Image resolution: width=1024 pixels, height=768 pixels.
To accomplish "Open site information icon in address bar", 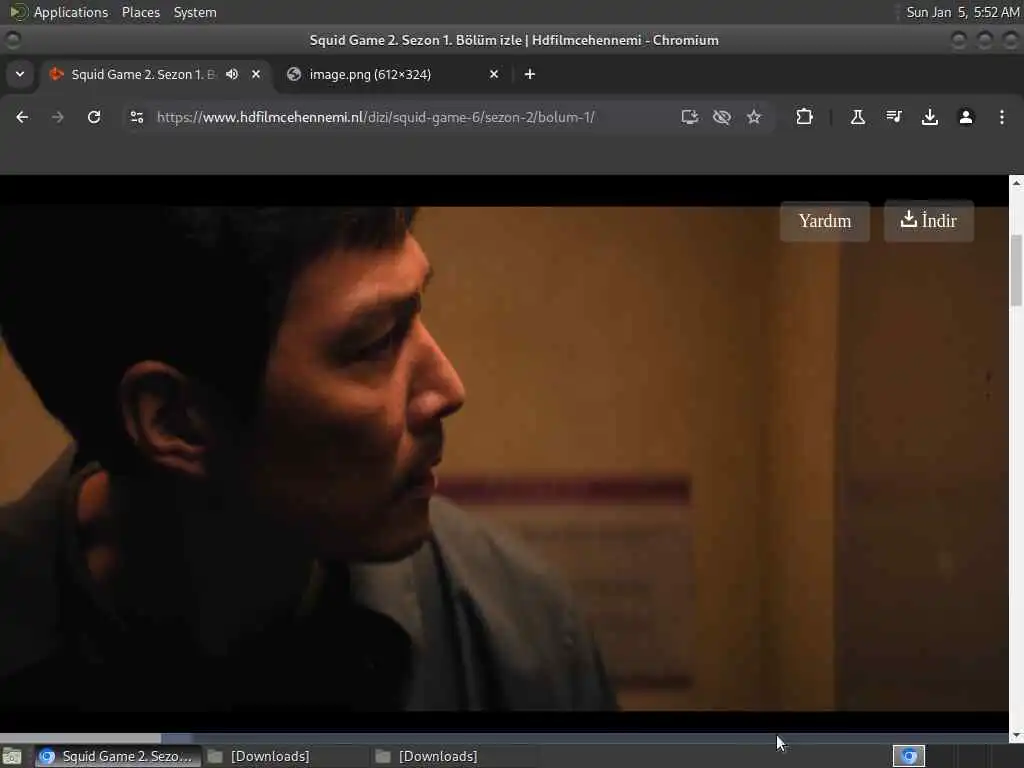I will click(136, 117).
